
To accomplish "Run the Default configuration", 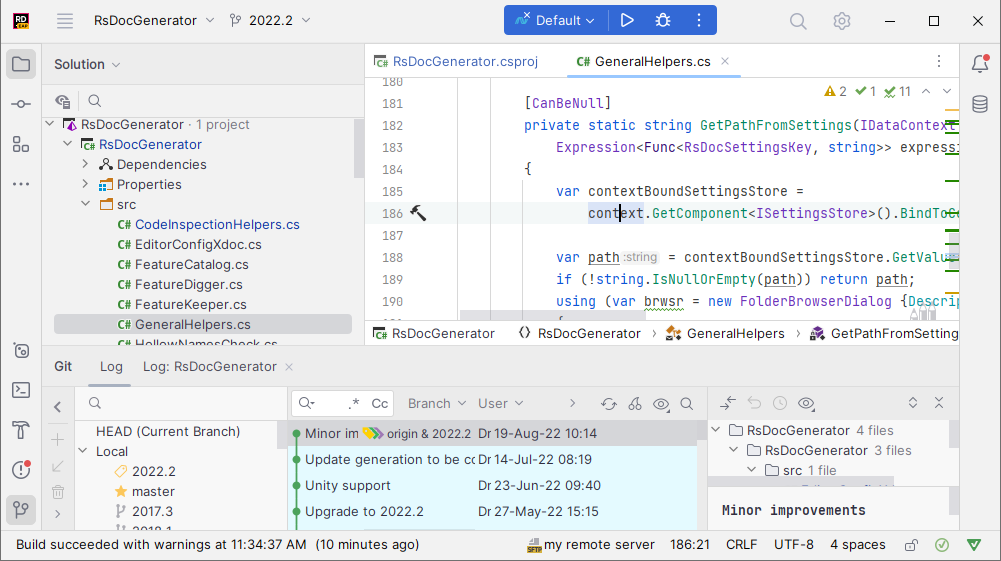I will (627, 20).
